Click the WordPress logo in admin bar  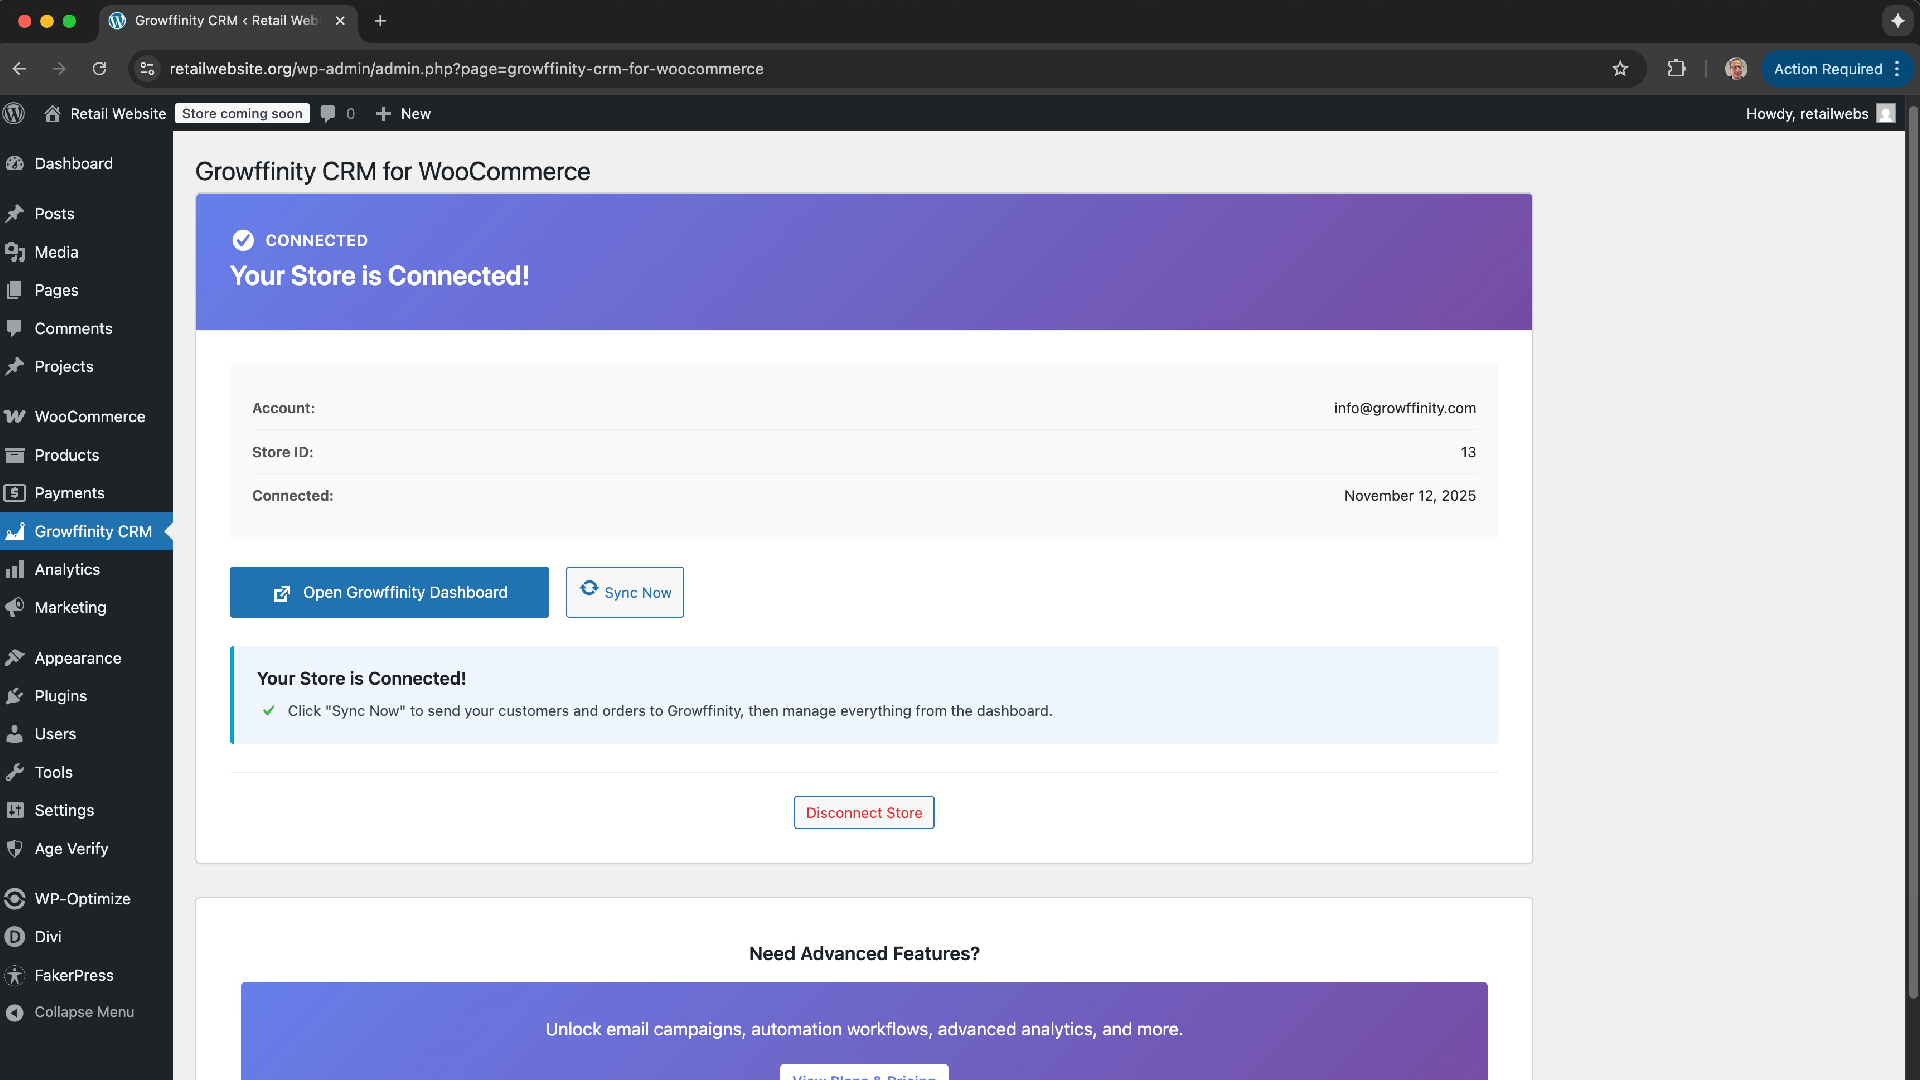14,113
